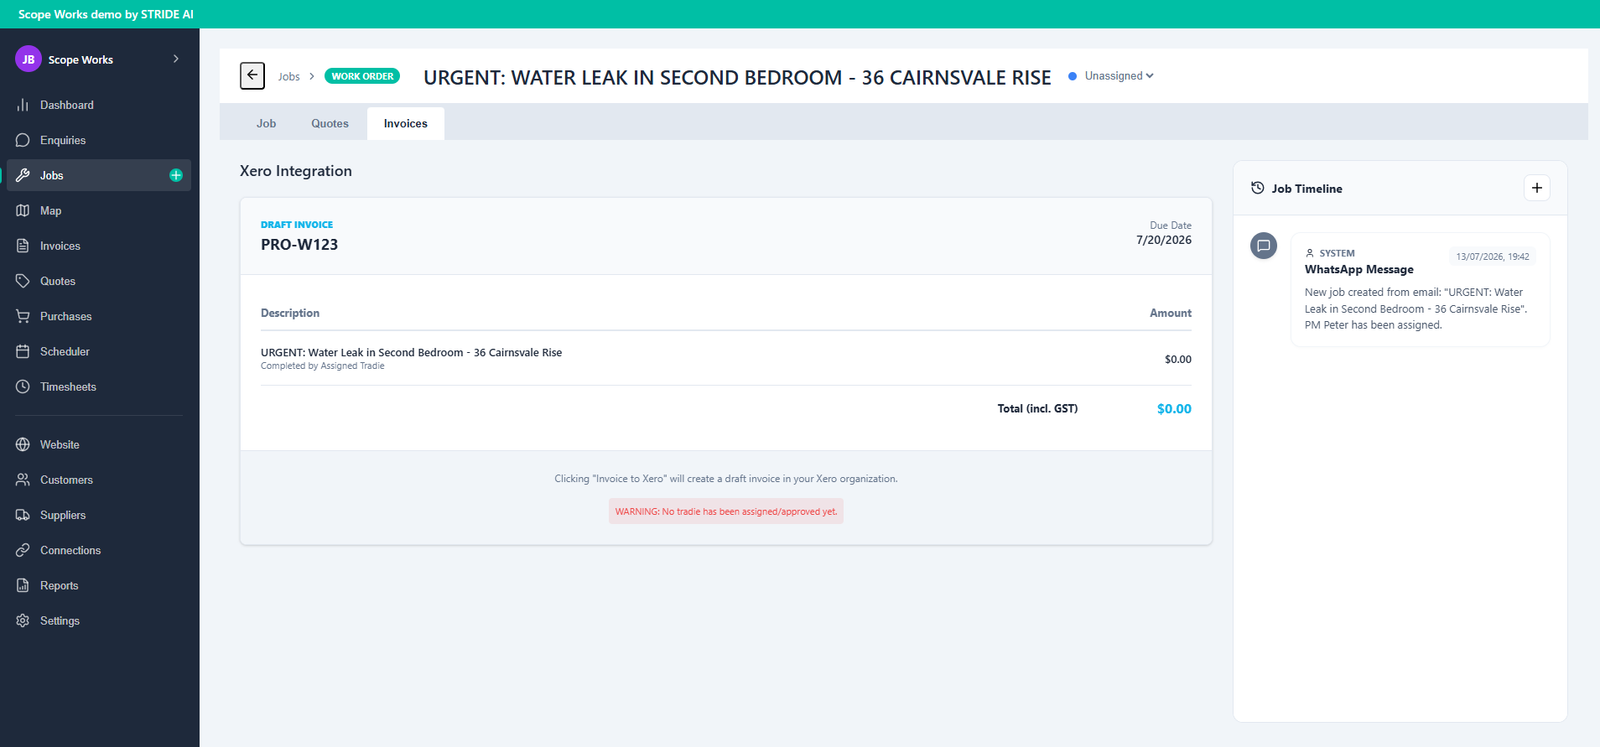Image resolution: width=1600 pixels, height=747 pixels.
Task: Click the Dashboard bar chart icon
Action: click(x=23, y=105)
